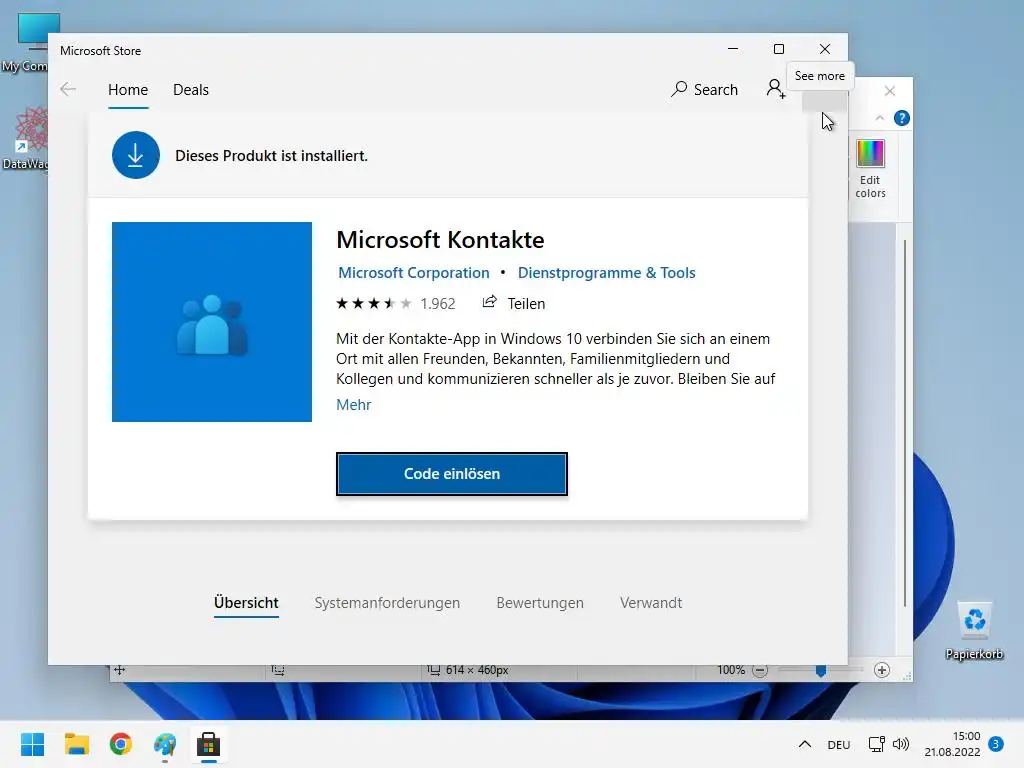Click the Dieses Produkt ist installiert message
Screen dimensions: 1024x768
(x=272, y=156)
